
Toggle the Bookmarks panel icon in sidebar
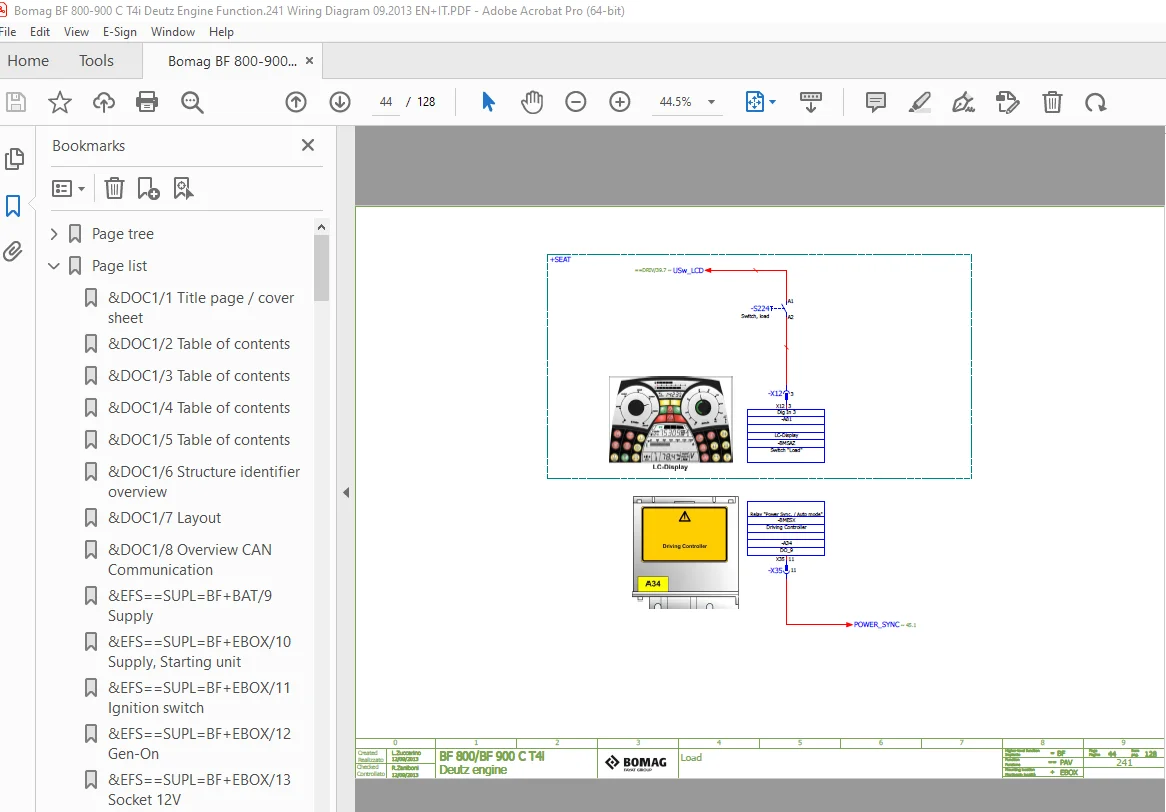pos(13,206)
